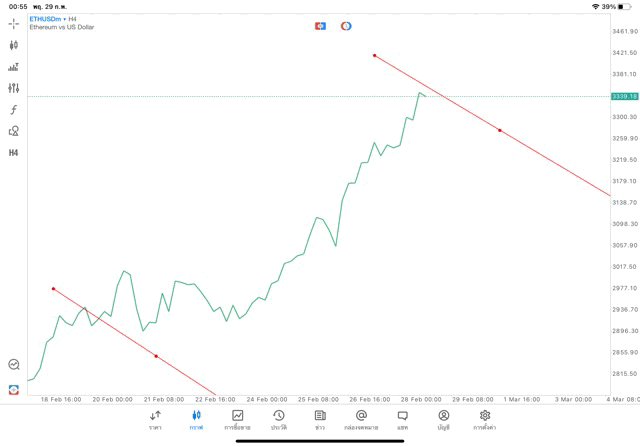Screen dimensions: 640x447
Task: Open the indicators (f) function menu
Action: (x=14, y=110)
